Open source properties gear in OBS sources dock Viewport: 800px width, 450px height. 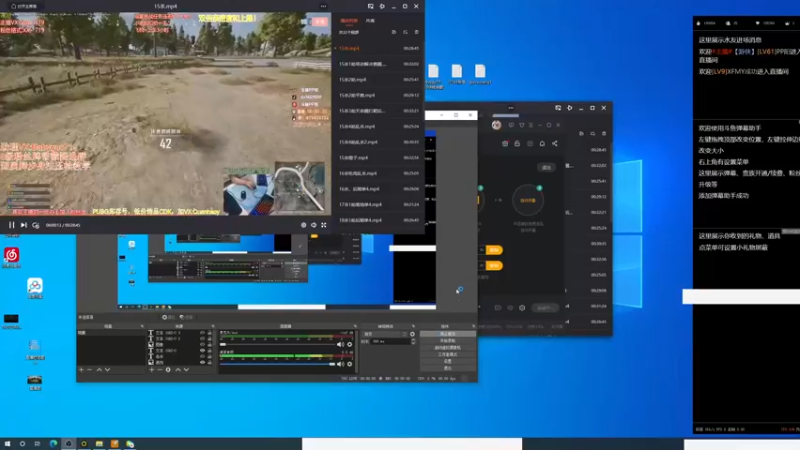click(x=168, y=369)
